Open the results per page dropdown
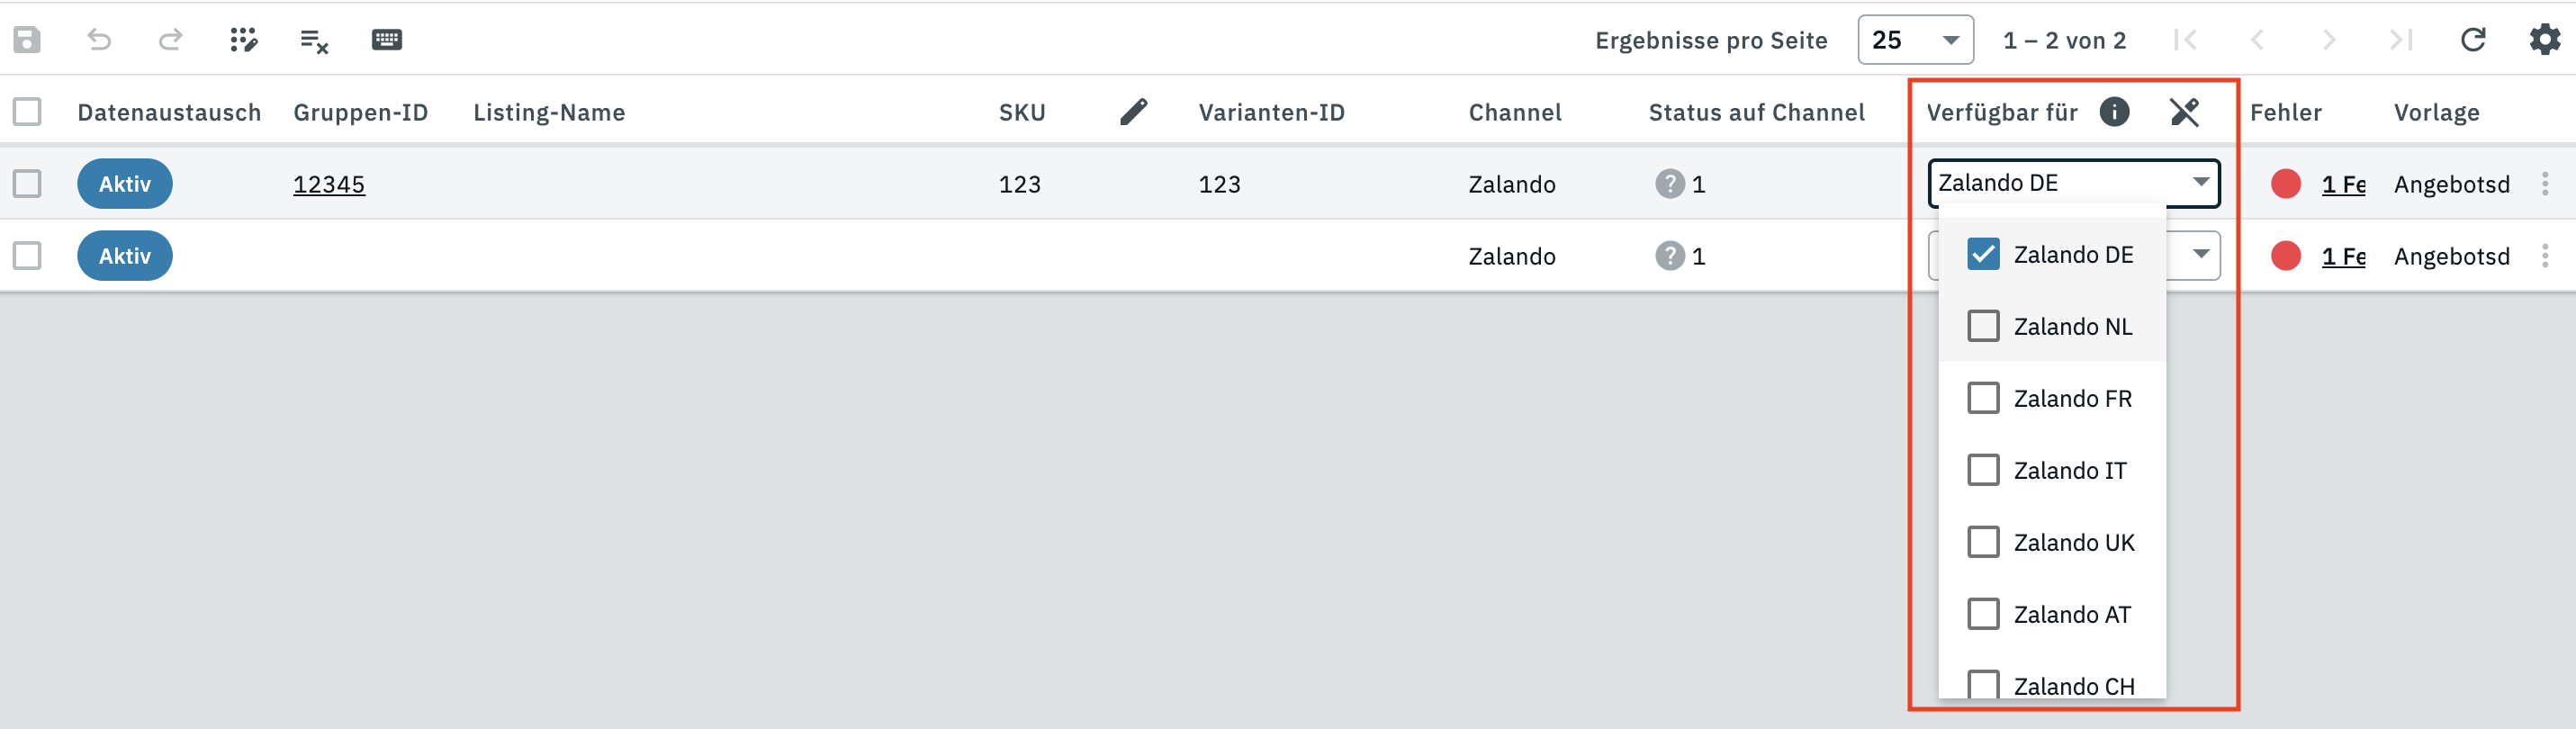This screenshot has width=2576, height=729. [1914, 40]
